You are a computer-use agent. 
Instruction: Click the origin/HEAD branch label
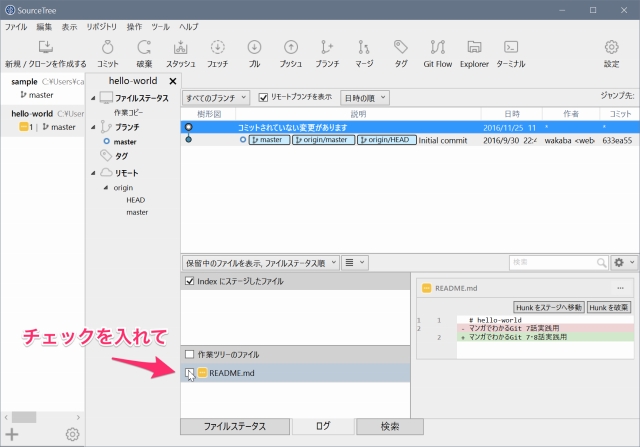[387, 140]
